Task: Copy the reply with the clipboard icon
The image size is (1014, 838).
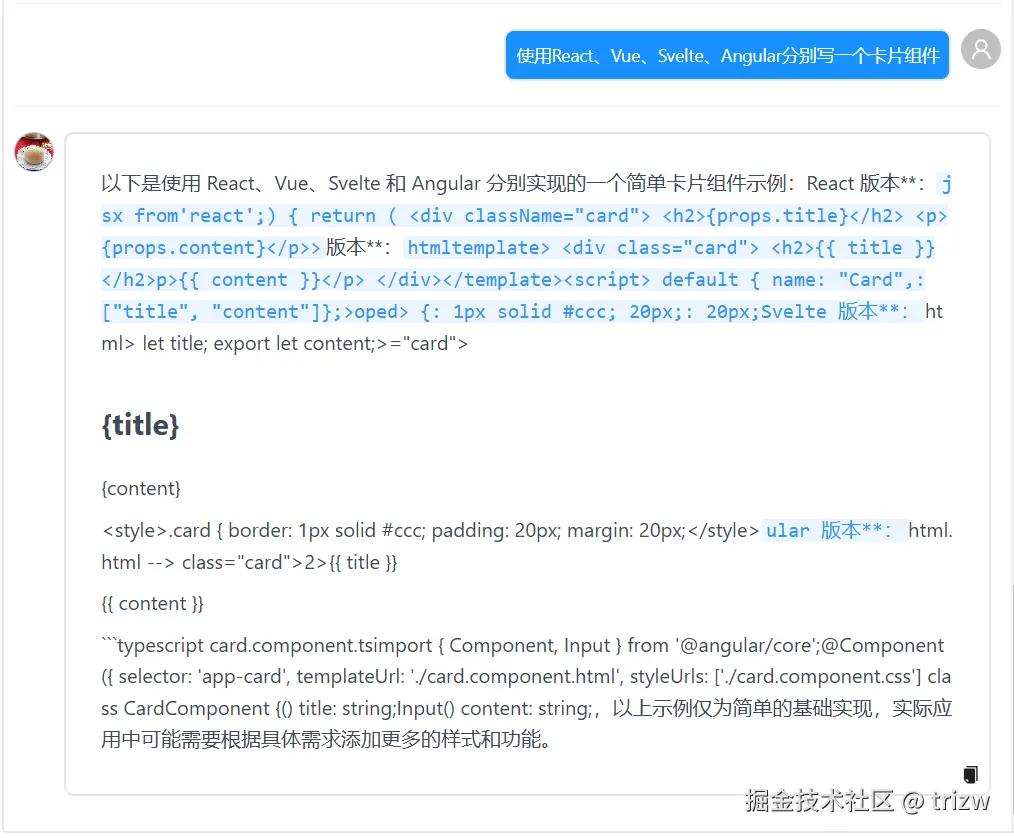Action: click(970, 774)
